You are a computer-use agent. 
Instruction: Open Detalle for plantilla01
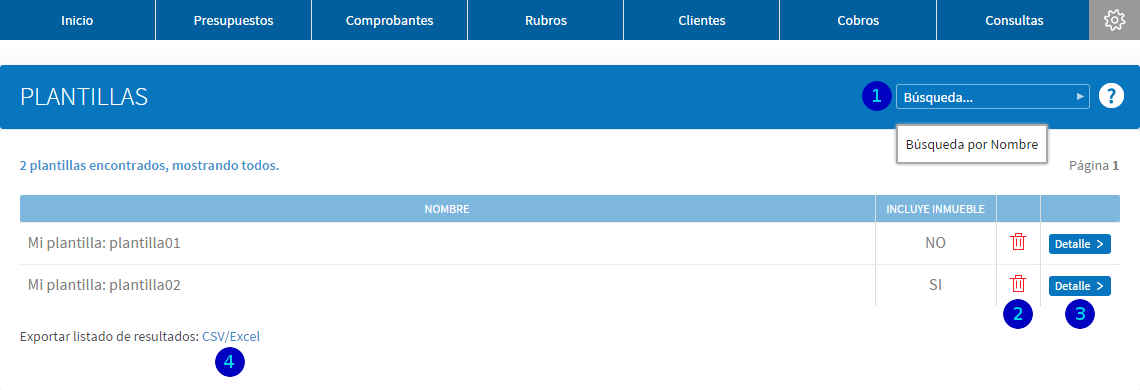[x=1080, y=244]
